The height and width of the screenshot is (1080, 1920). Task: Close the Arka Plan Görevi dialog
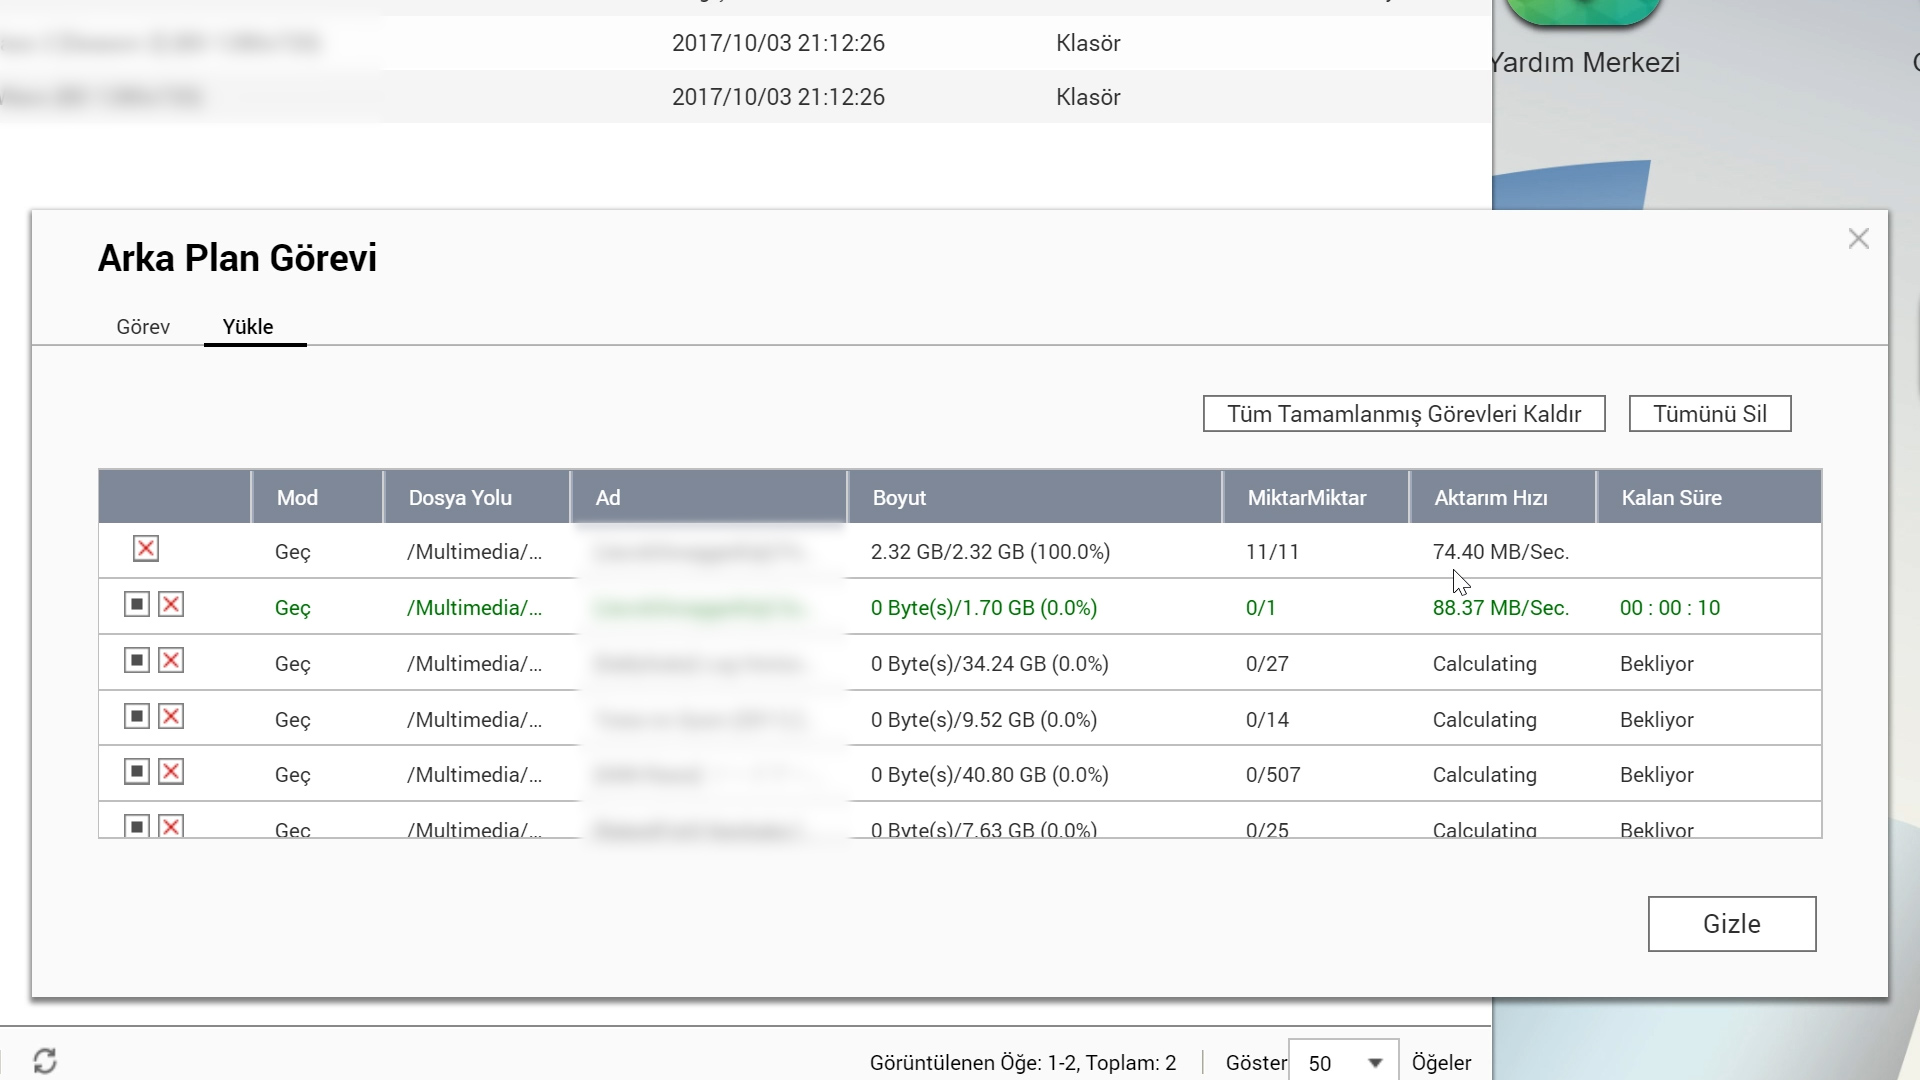[1858, 239]
